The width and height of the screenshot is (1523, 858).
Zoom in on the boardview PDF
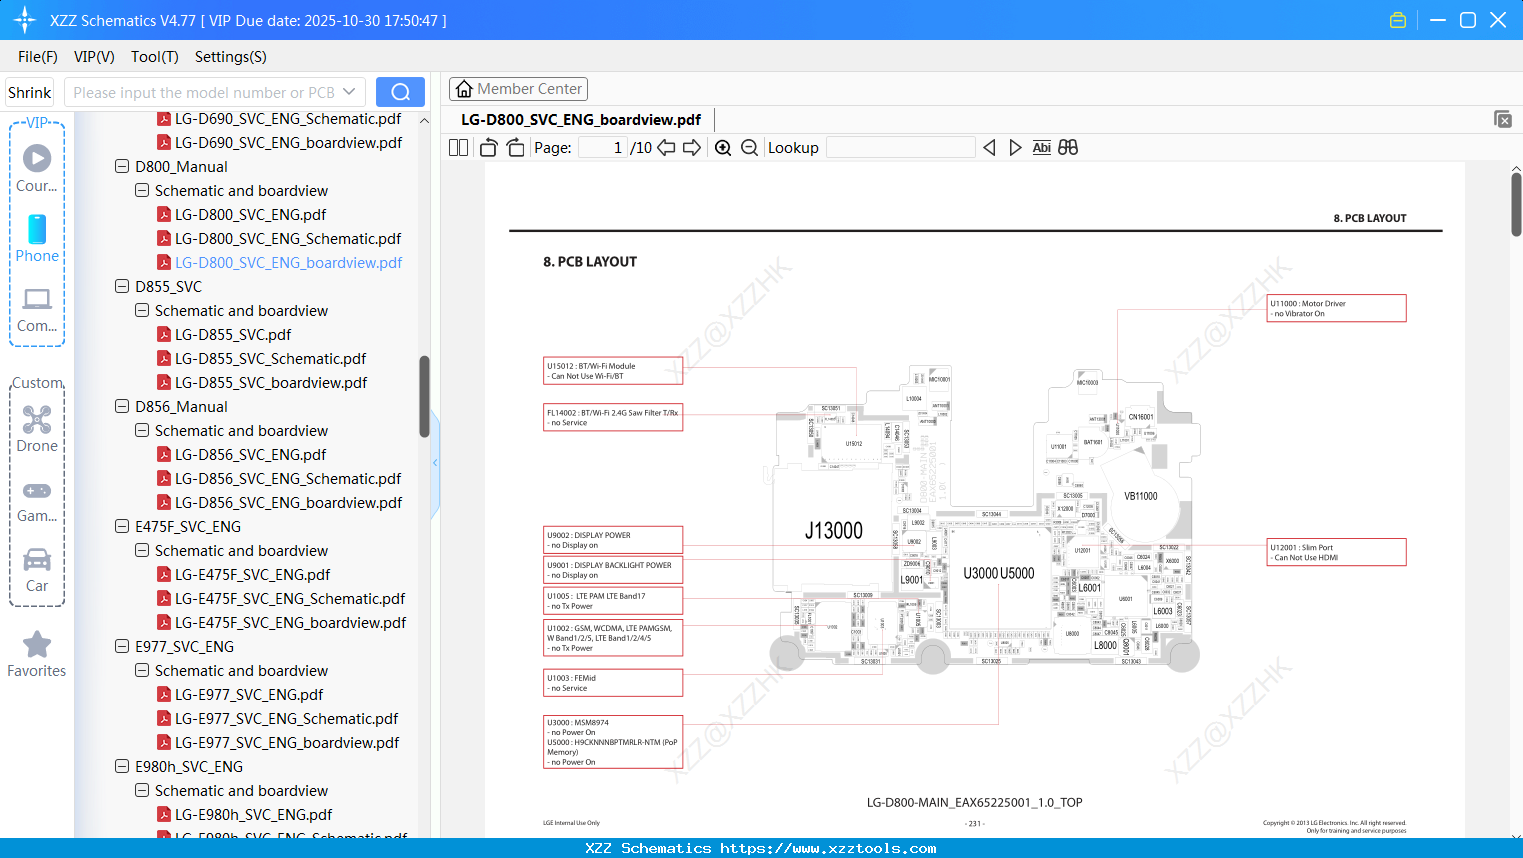pyautogui.click(x=722, y=147)
